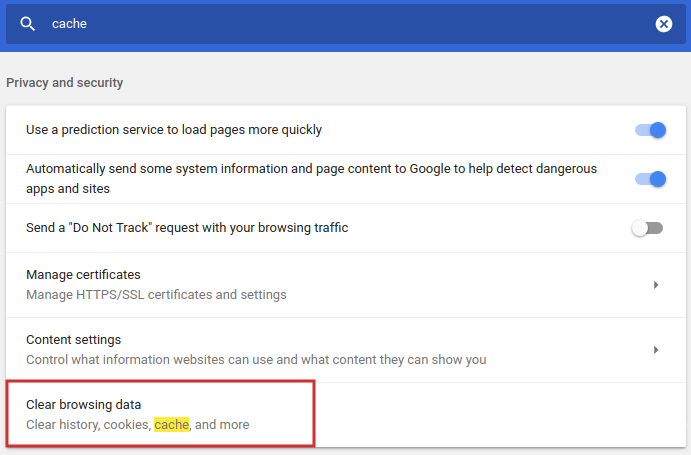Click the Content settings title text
Screen dimensions: 691x455
coord(73,340)
